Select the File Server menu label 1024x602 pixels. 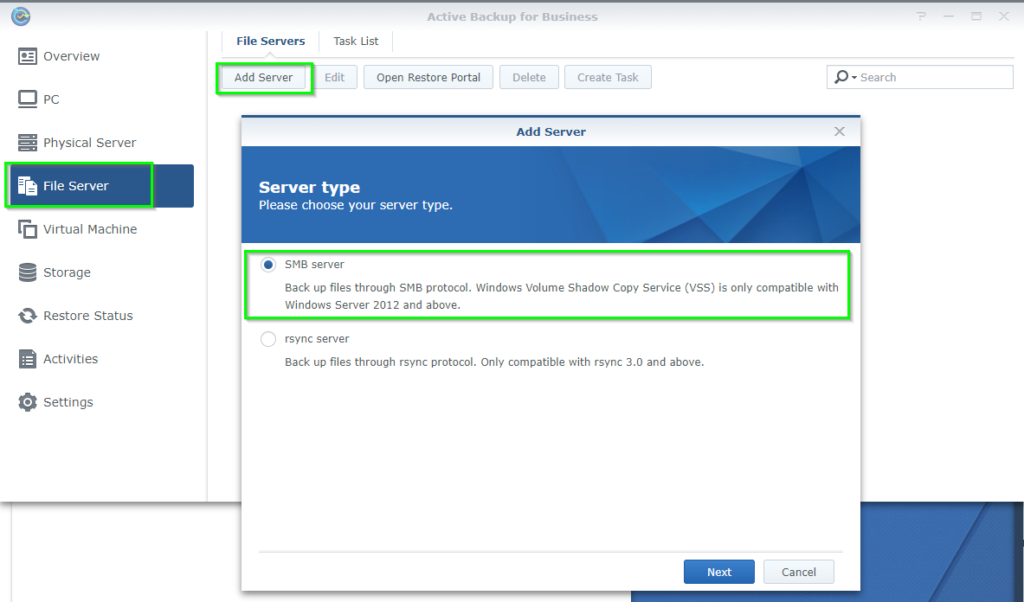pyautogui.click(x=76, y=186)
